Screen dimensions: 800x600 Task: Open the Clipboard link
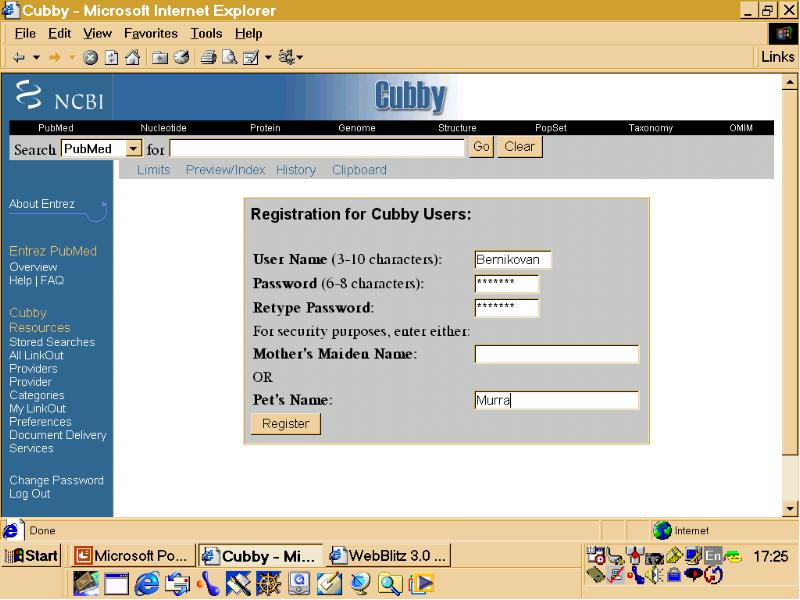[x=359, y=170]
